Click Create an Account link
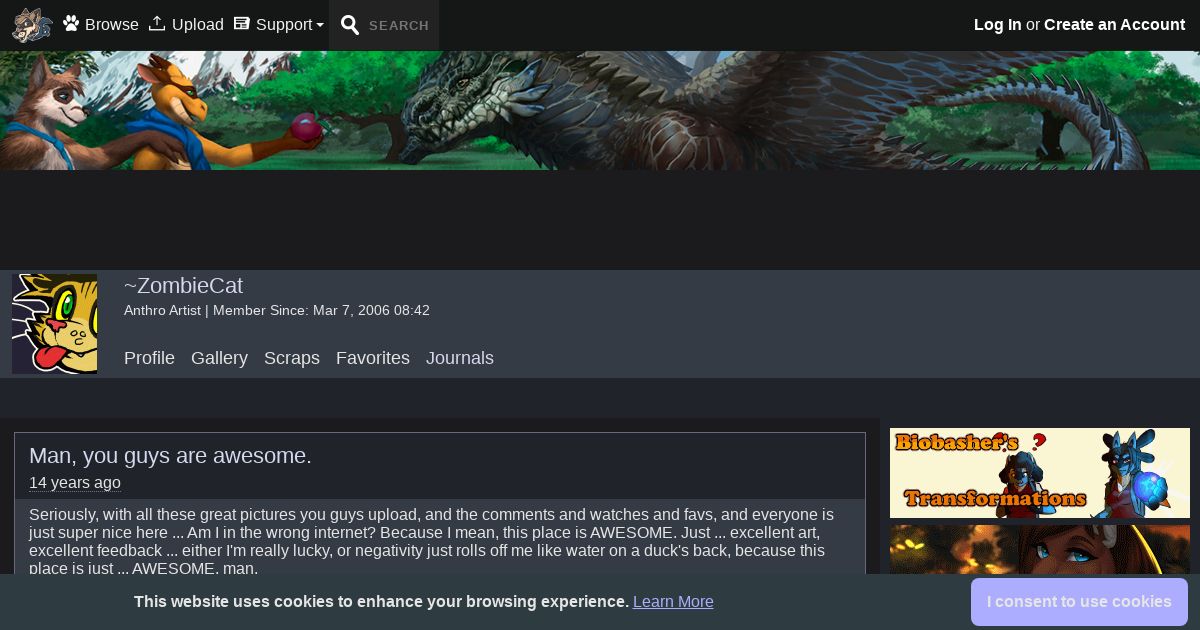Image resolution: width=1200 pixels, height=630 pixels. (x=1114, y=25)
